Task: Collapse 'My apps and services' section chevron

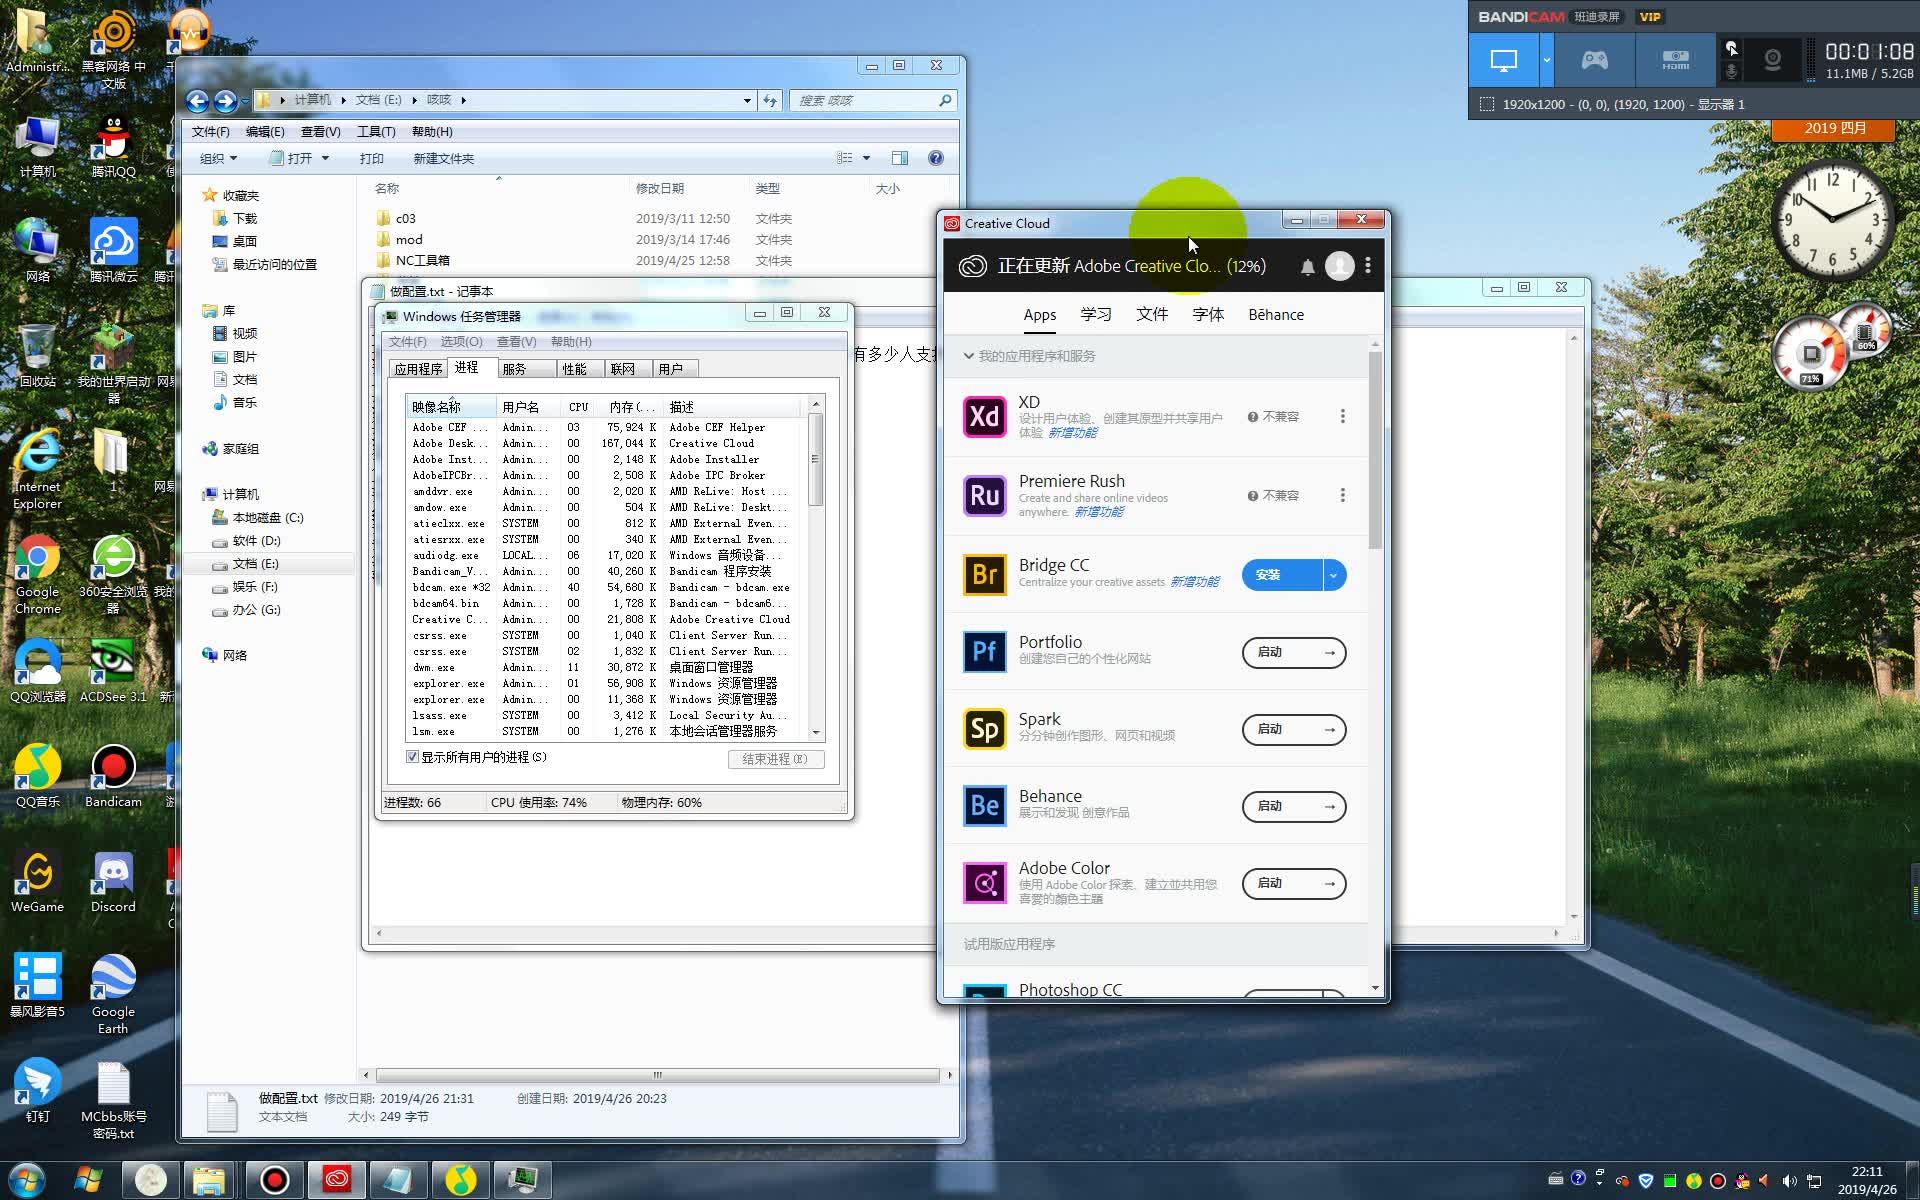Action: click(x=968, y=356)
